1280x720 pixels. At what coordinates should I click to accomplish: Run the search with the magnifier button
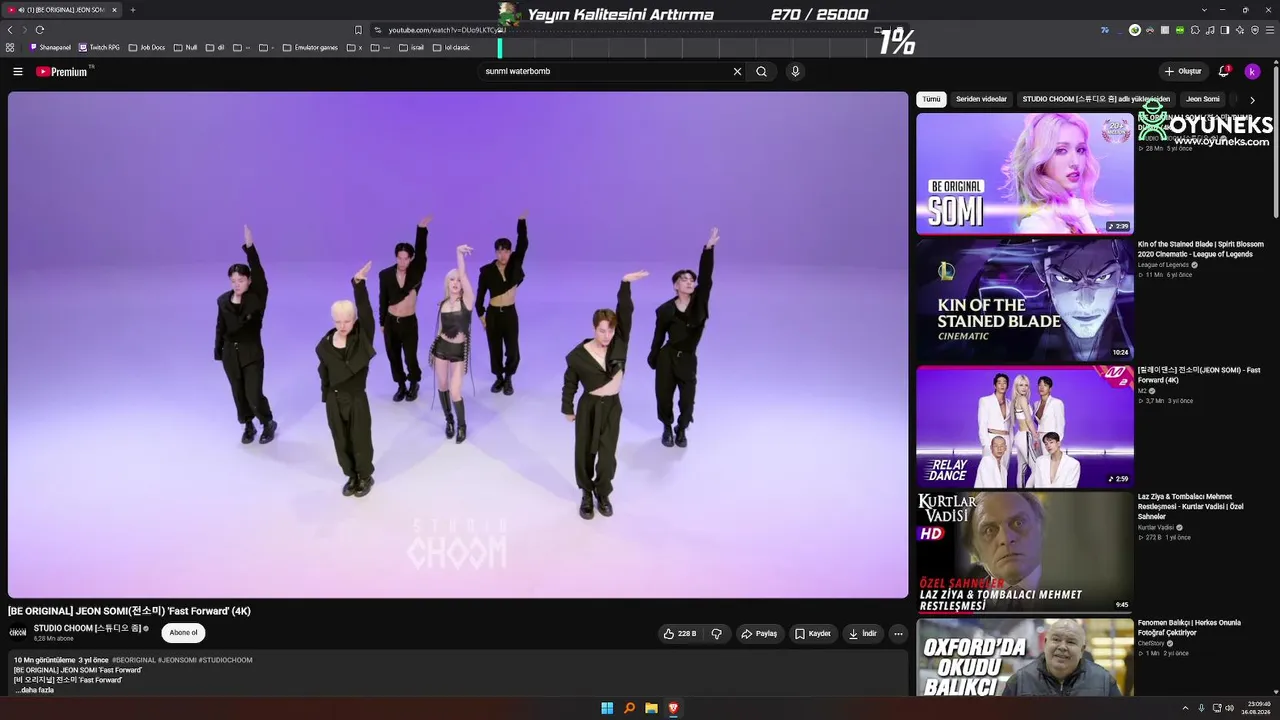(x=762, y=72)
